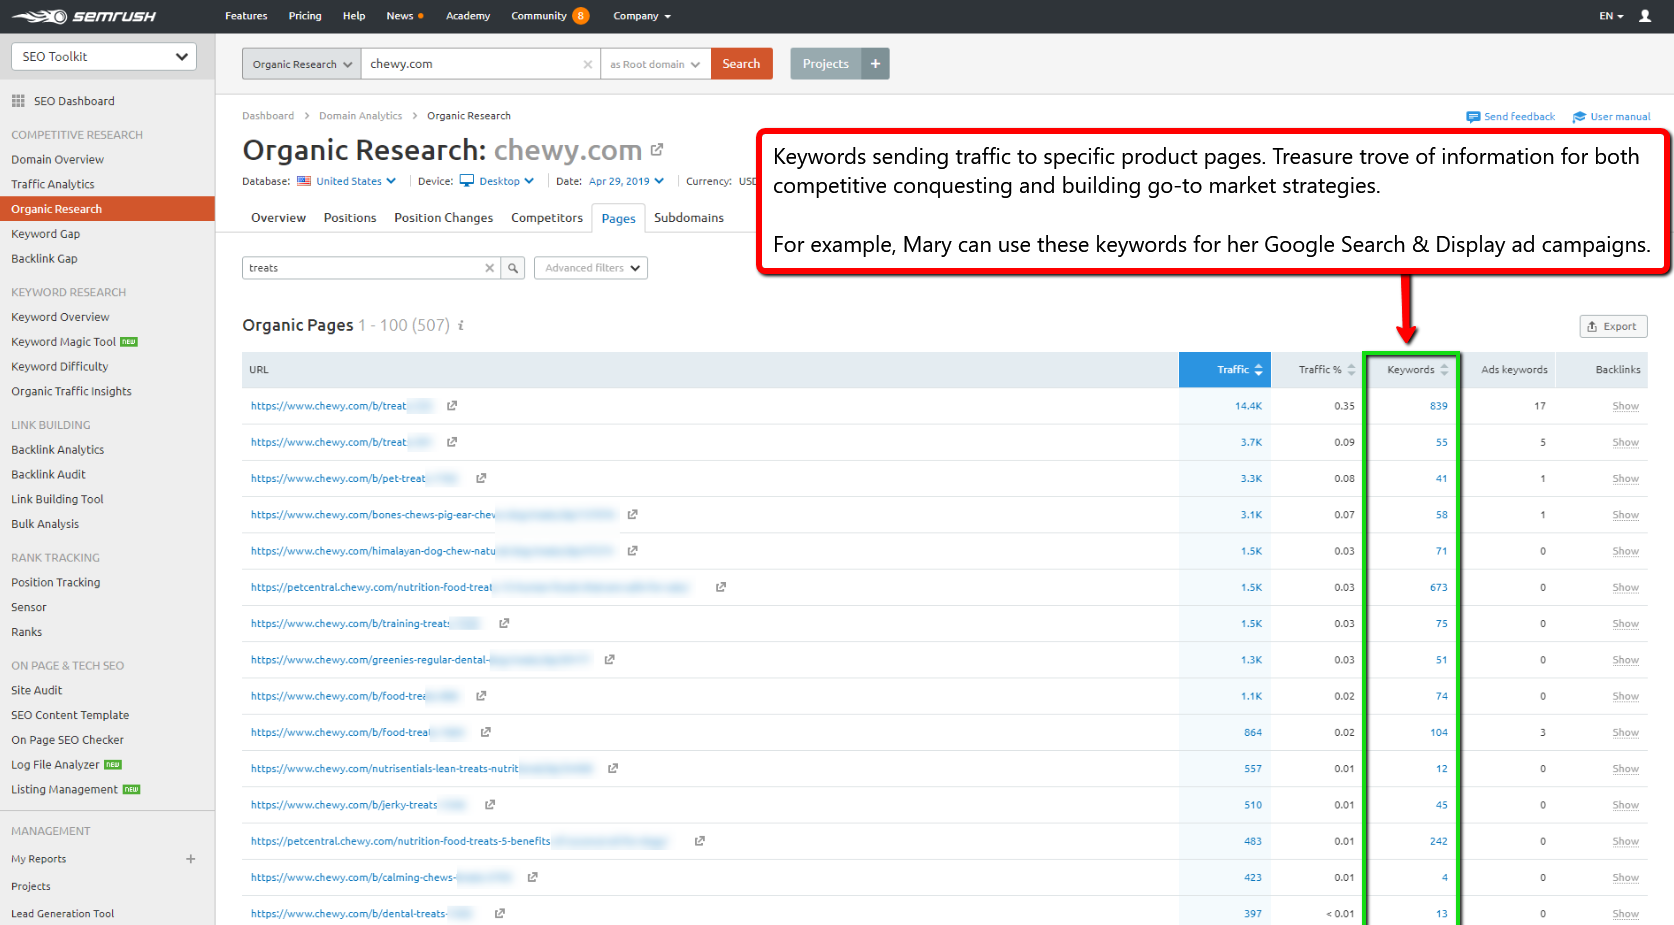Expand the Company menu dropdown
Screen dimensions: 1674x925
click(x=642, y=16)
